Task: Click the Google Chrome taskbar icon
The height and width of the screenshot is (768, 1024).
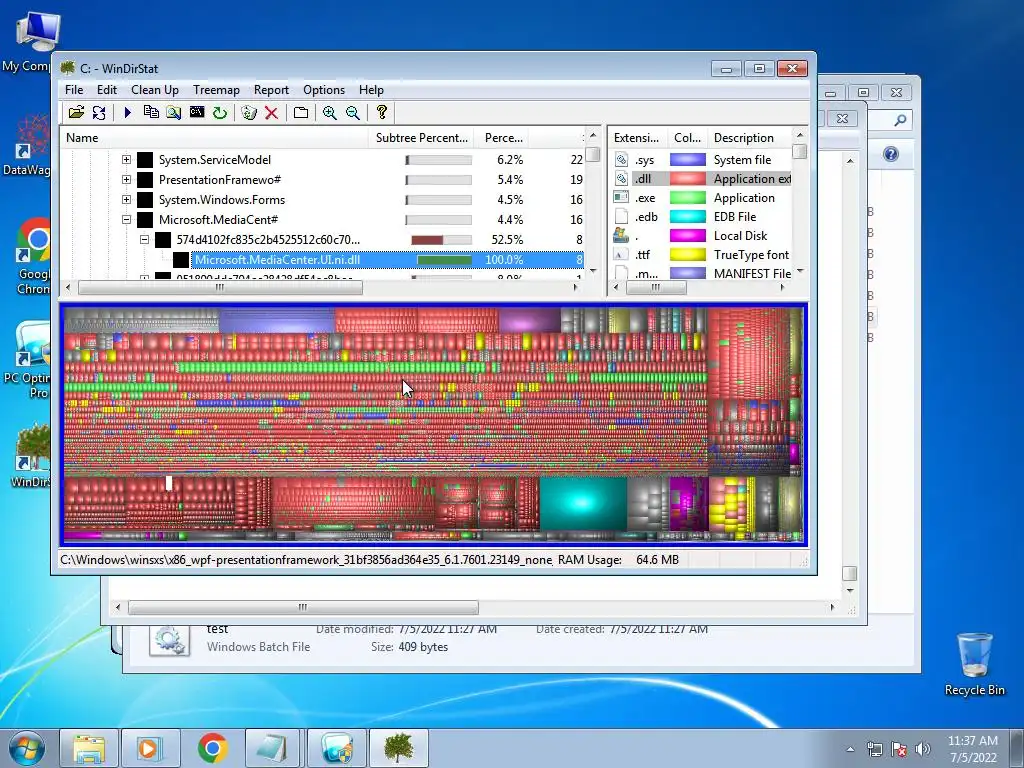Action: point(213,748)
